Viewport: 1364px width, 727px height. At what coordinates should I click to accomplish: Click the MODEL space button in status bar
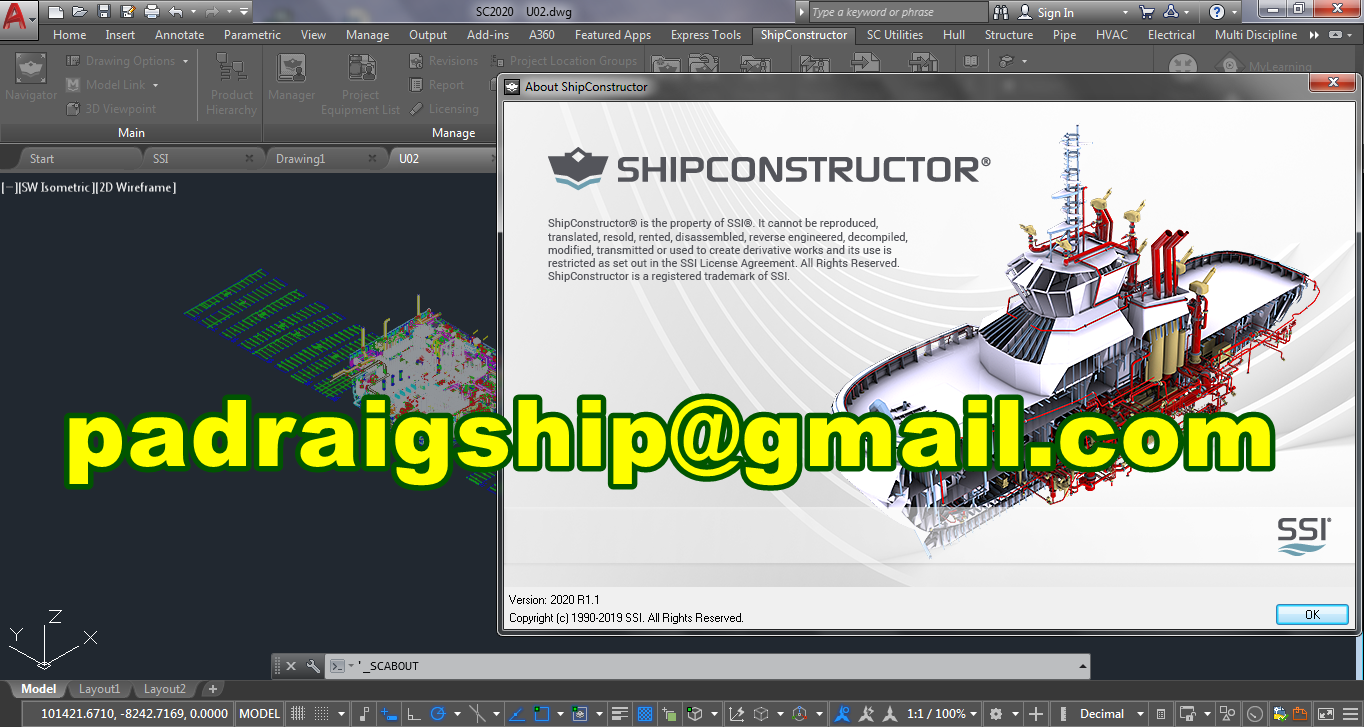[260, 714]
